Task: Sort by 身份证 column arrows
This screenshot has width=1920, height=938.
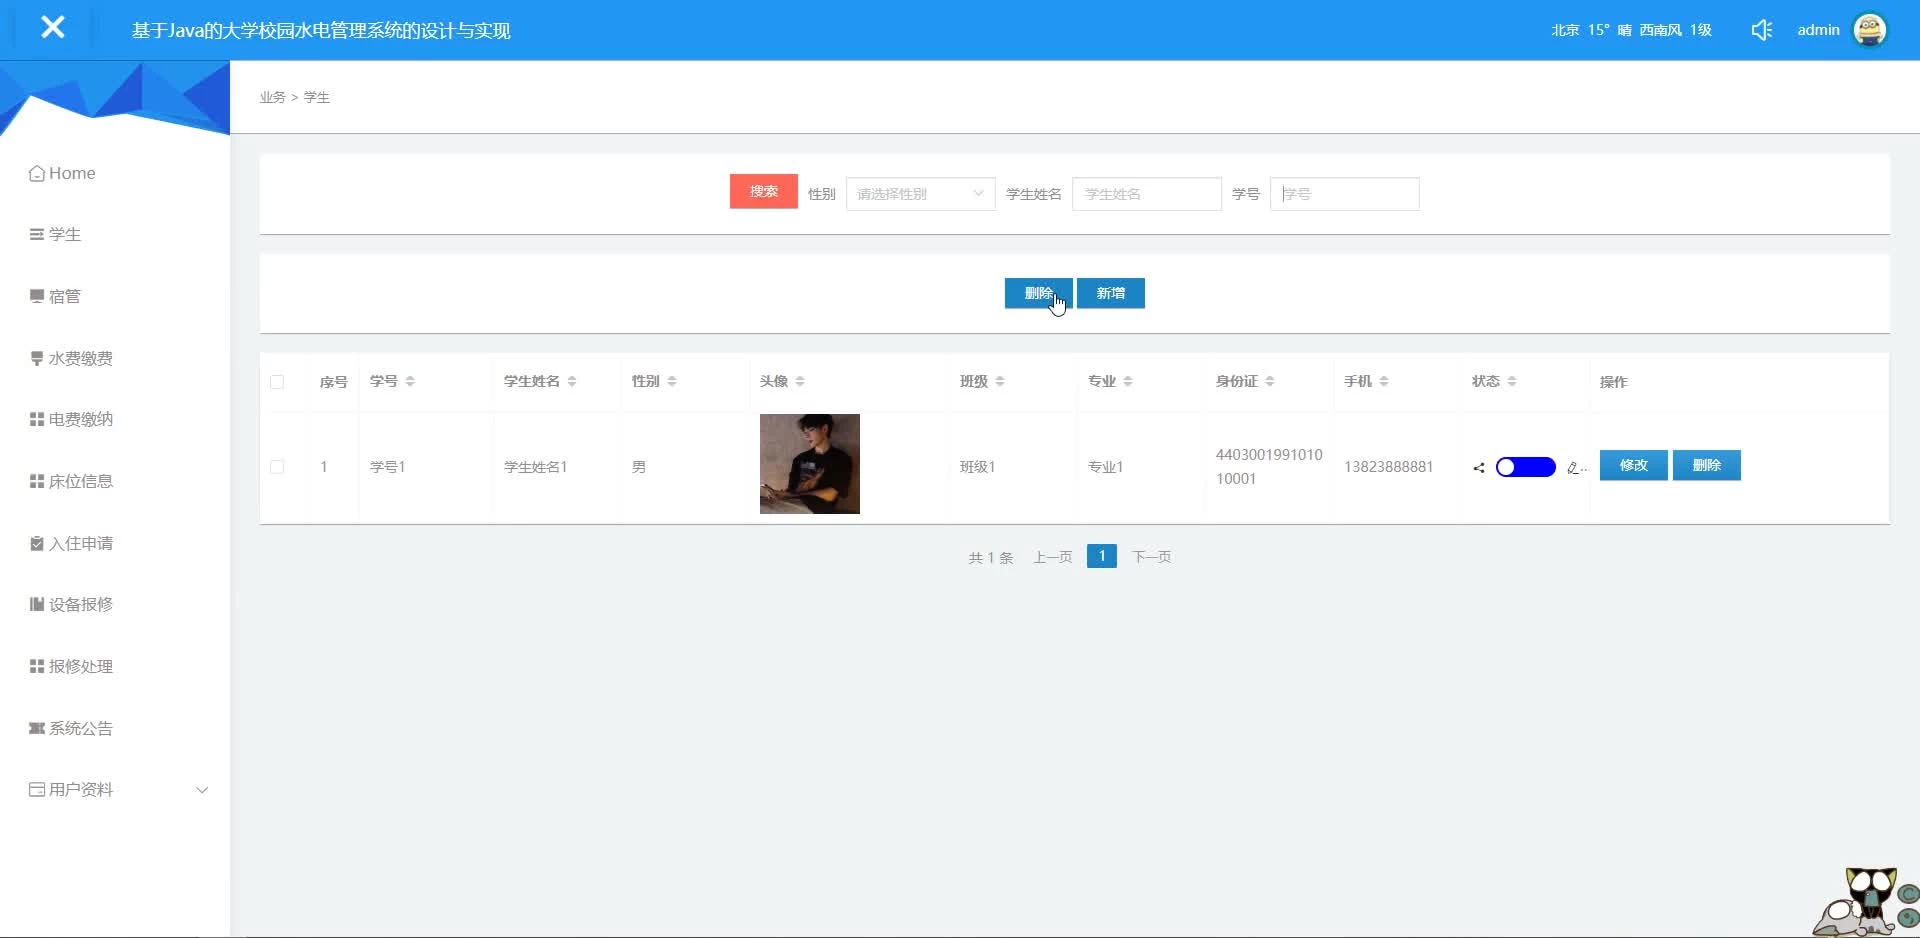Action: (x=1270, y=381)
